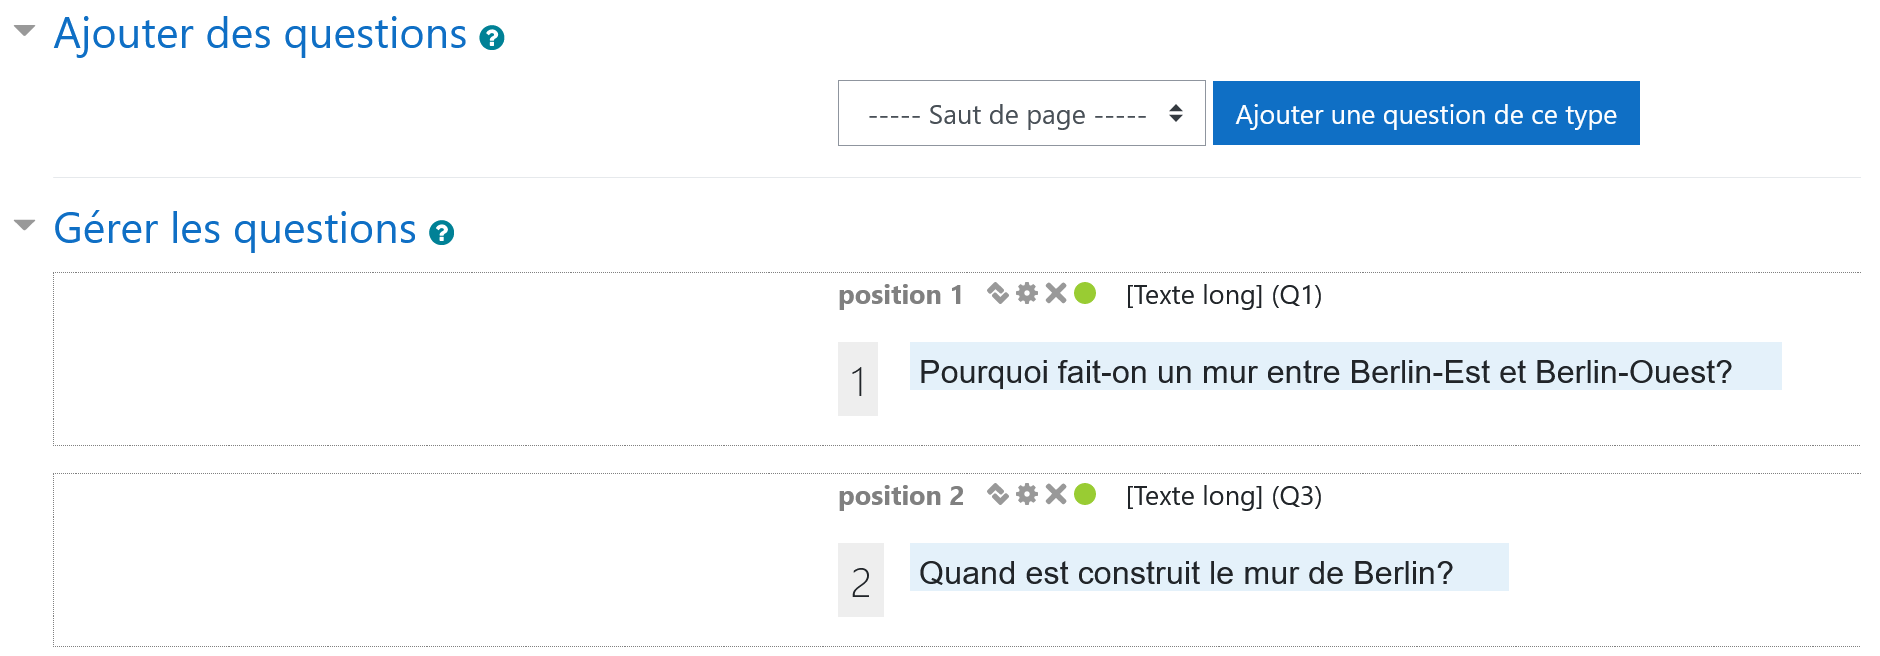
Task: Click the question number 1 box
Action: 858,380
